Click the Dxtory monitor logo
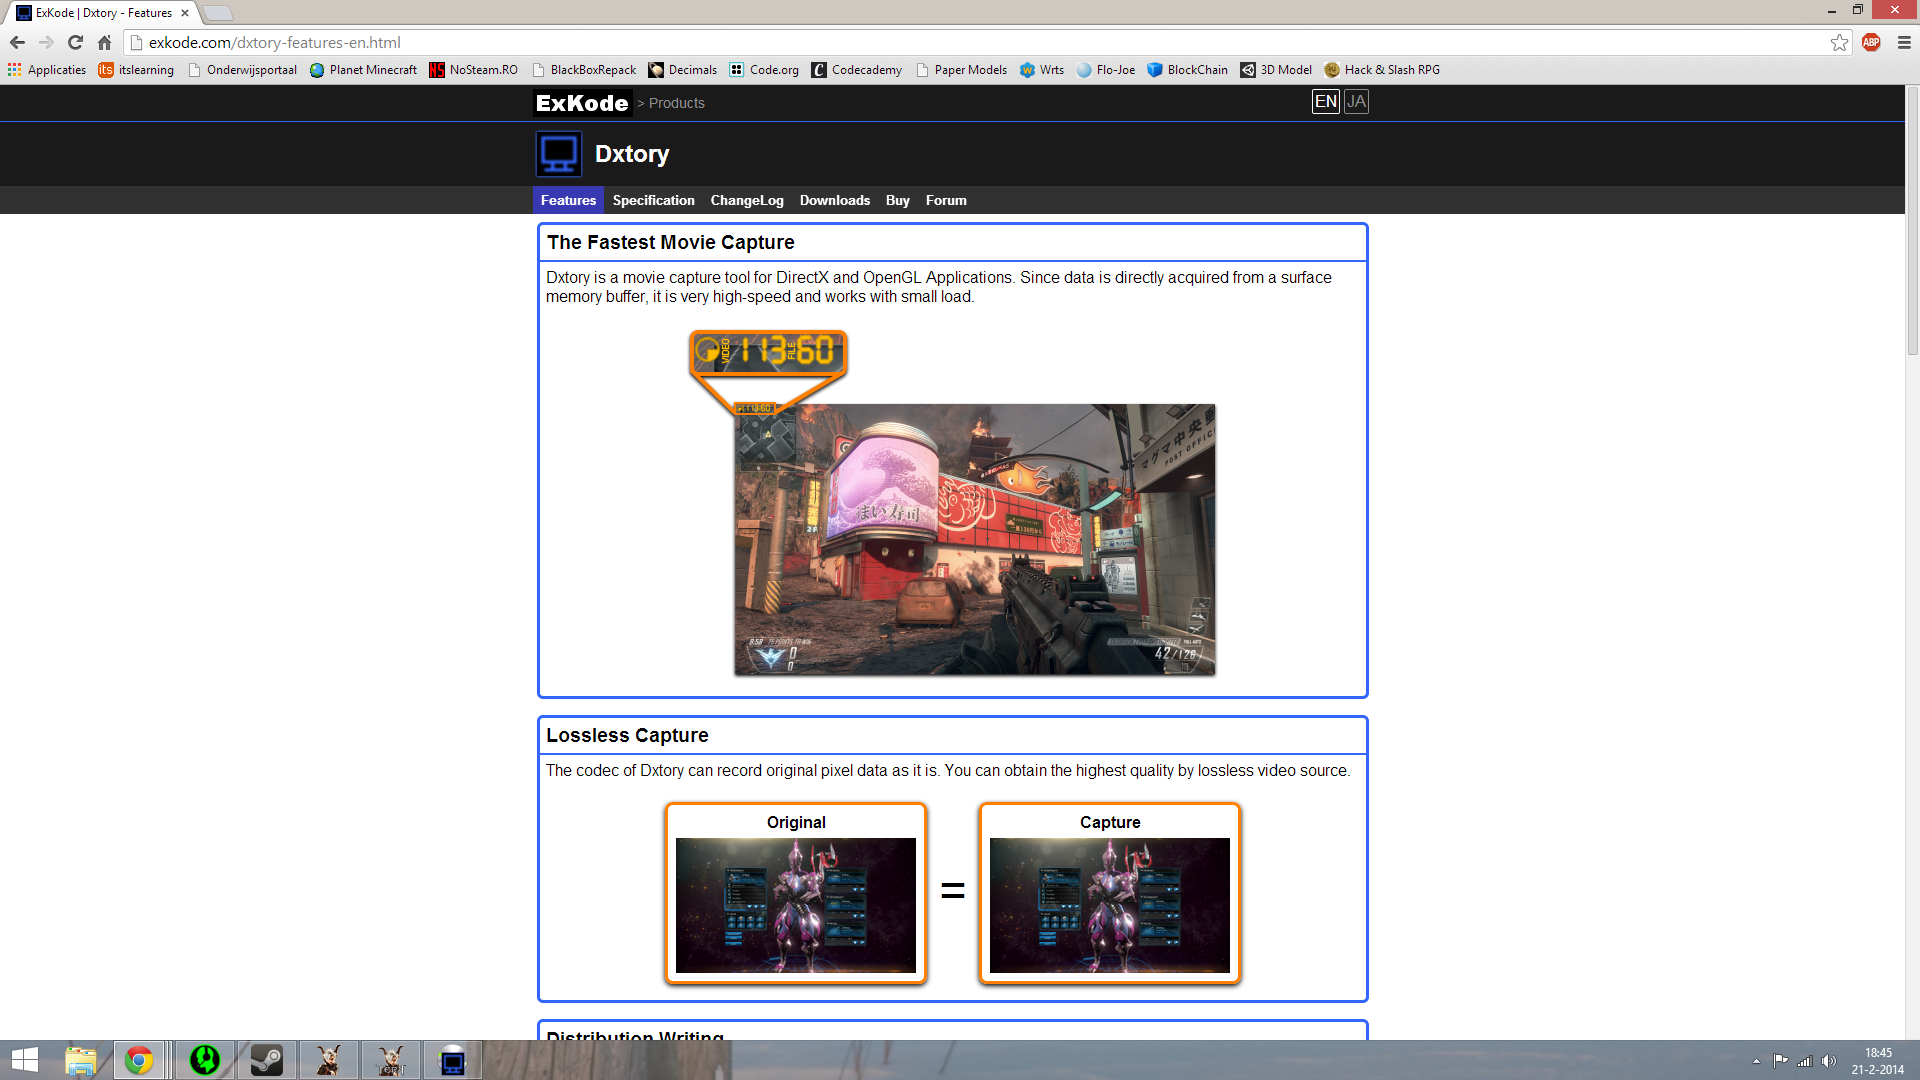The image size is (1920, 1080). tap(559, 153)
